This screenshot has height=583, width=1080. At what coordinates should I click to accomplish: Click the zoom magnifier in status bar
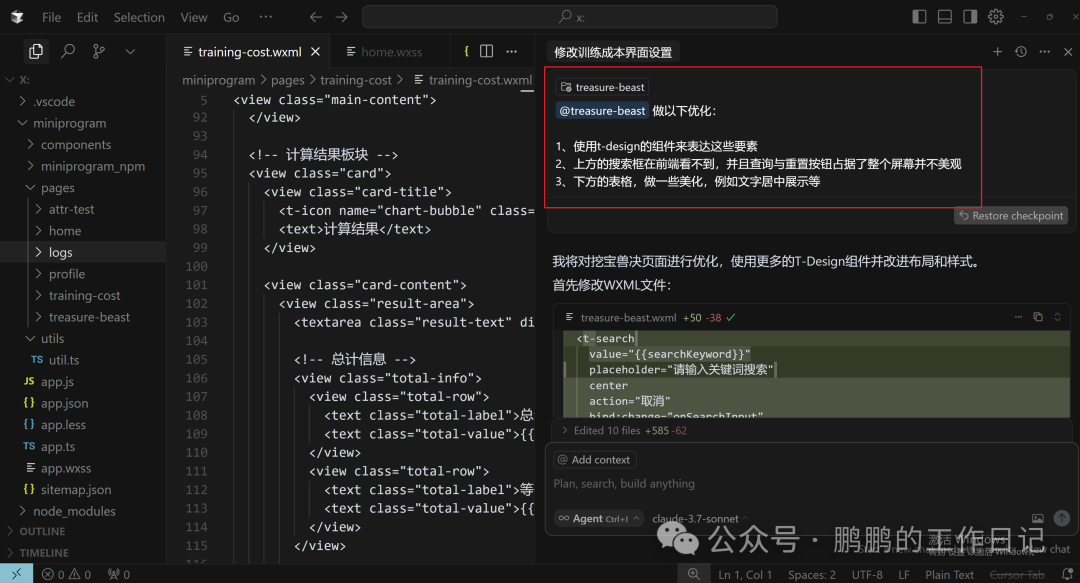[x=693, y=574]
